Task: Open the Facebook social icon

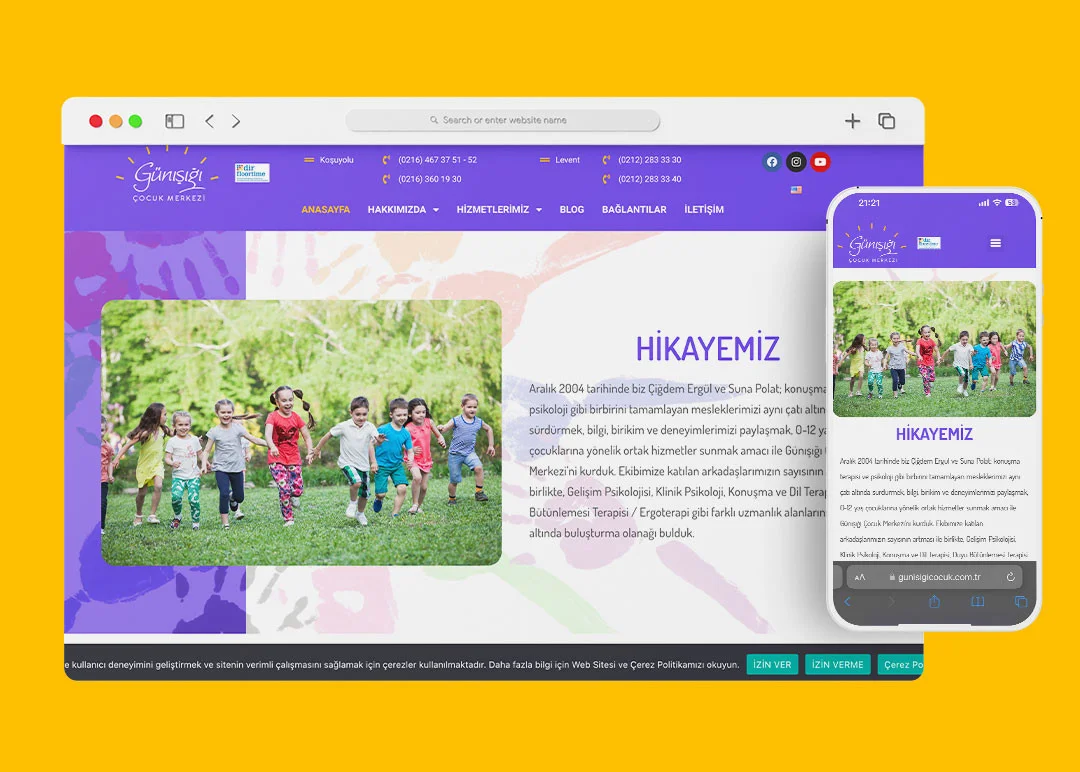Action: click(x=772, y=162)
